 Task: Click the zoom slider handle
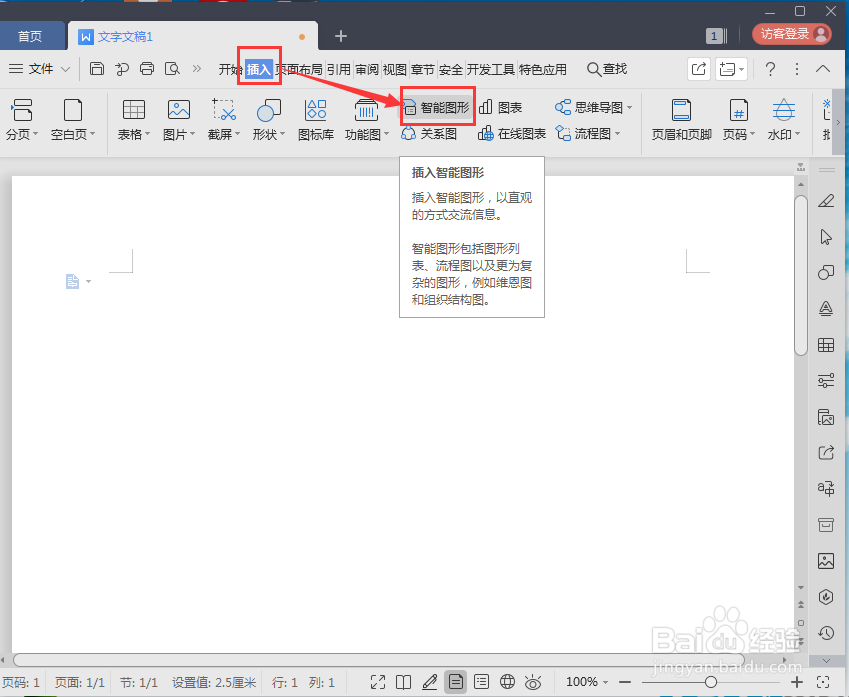710,682
